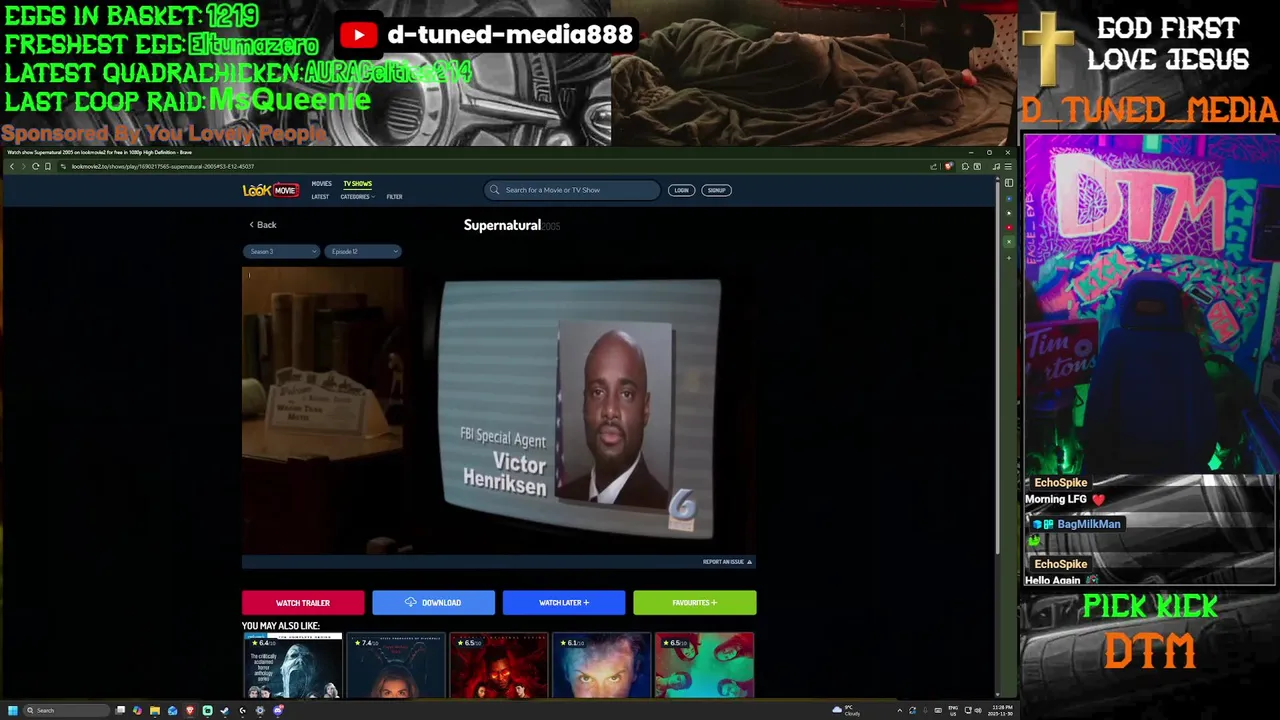Screen dimensions: 1280x720
Task: Add show to Watch Later
Action: pos(564,603)
